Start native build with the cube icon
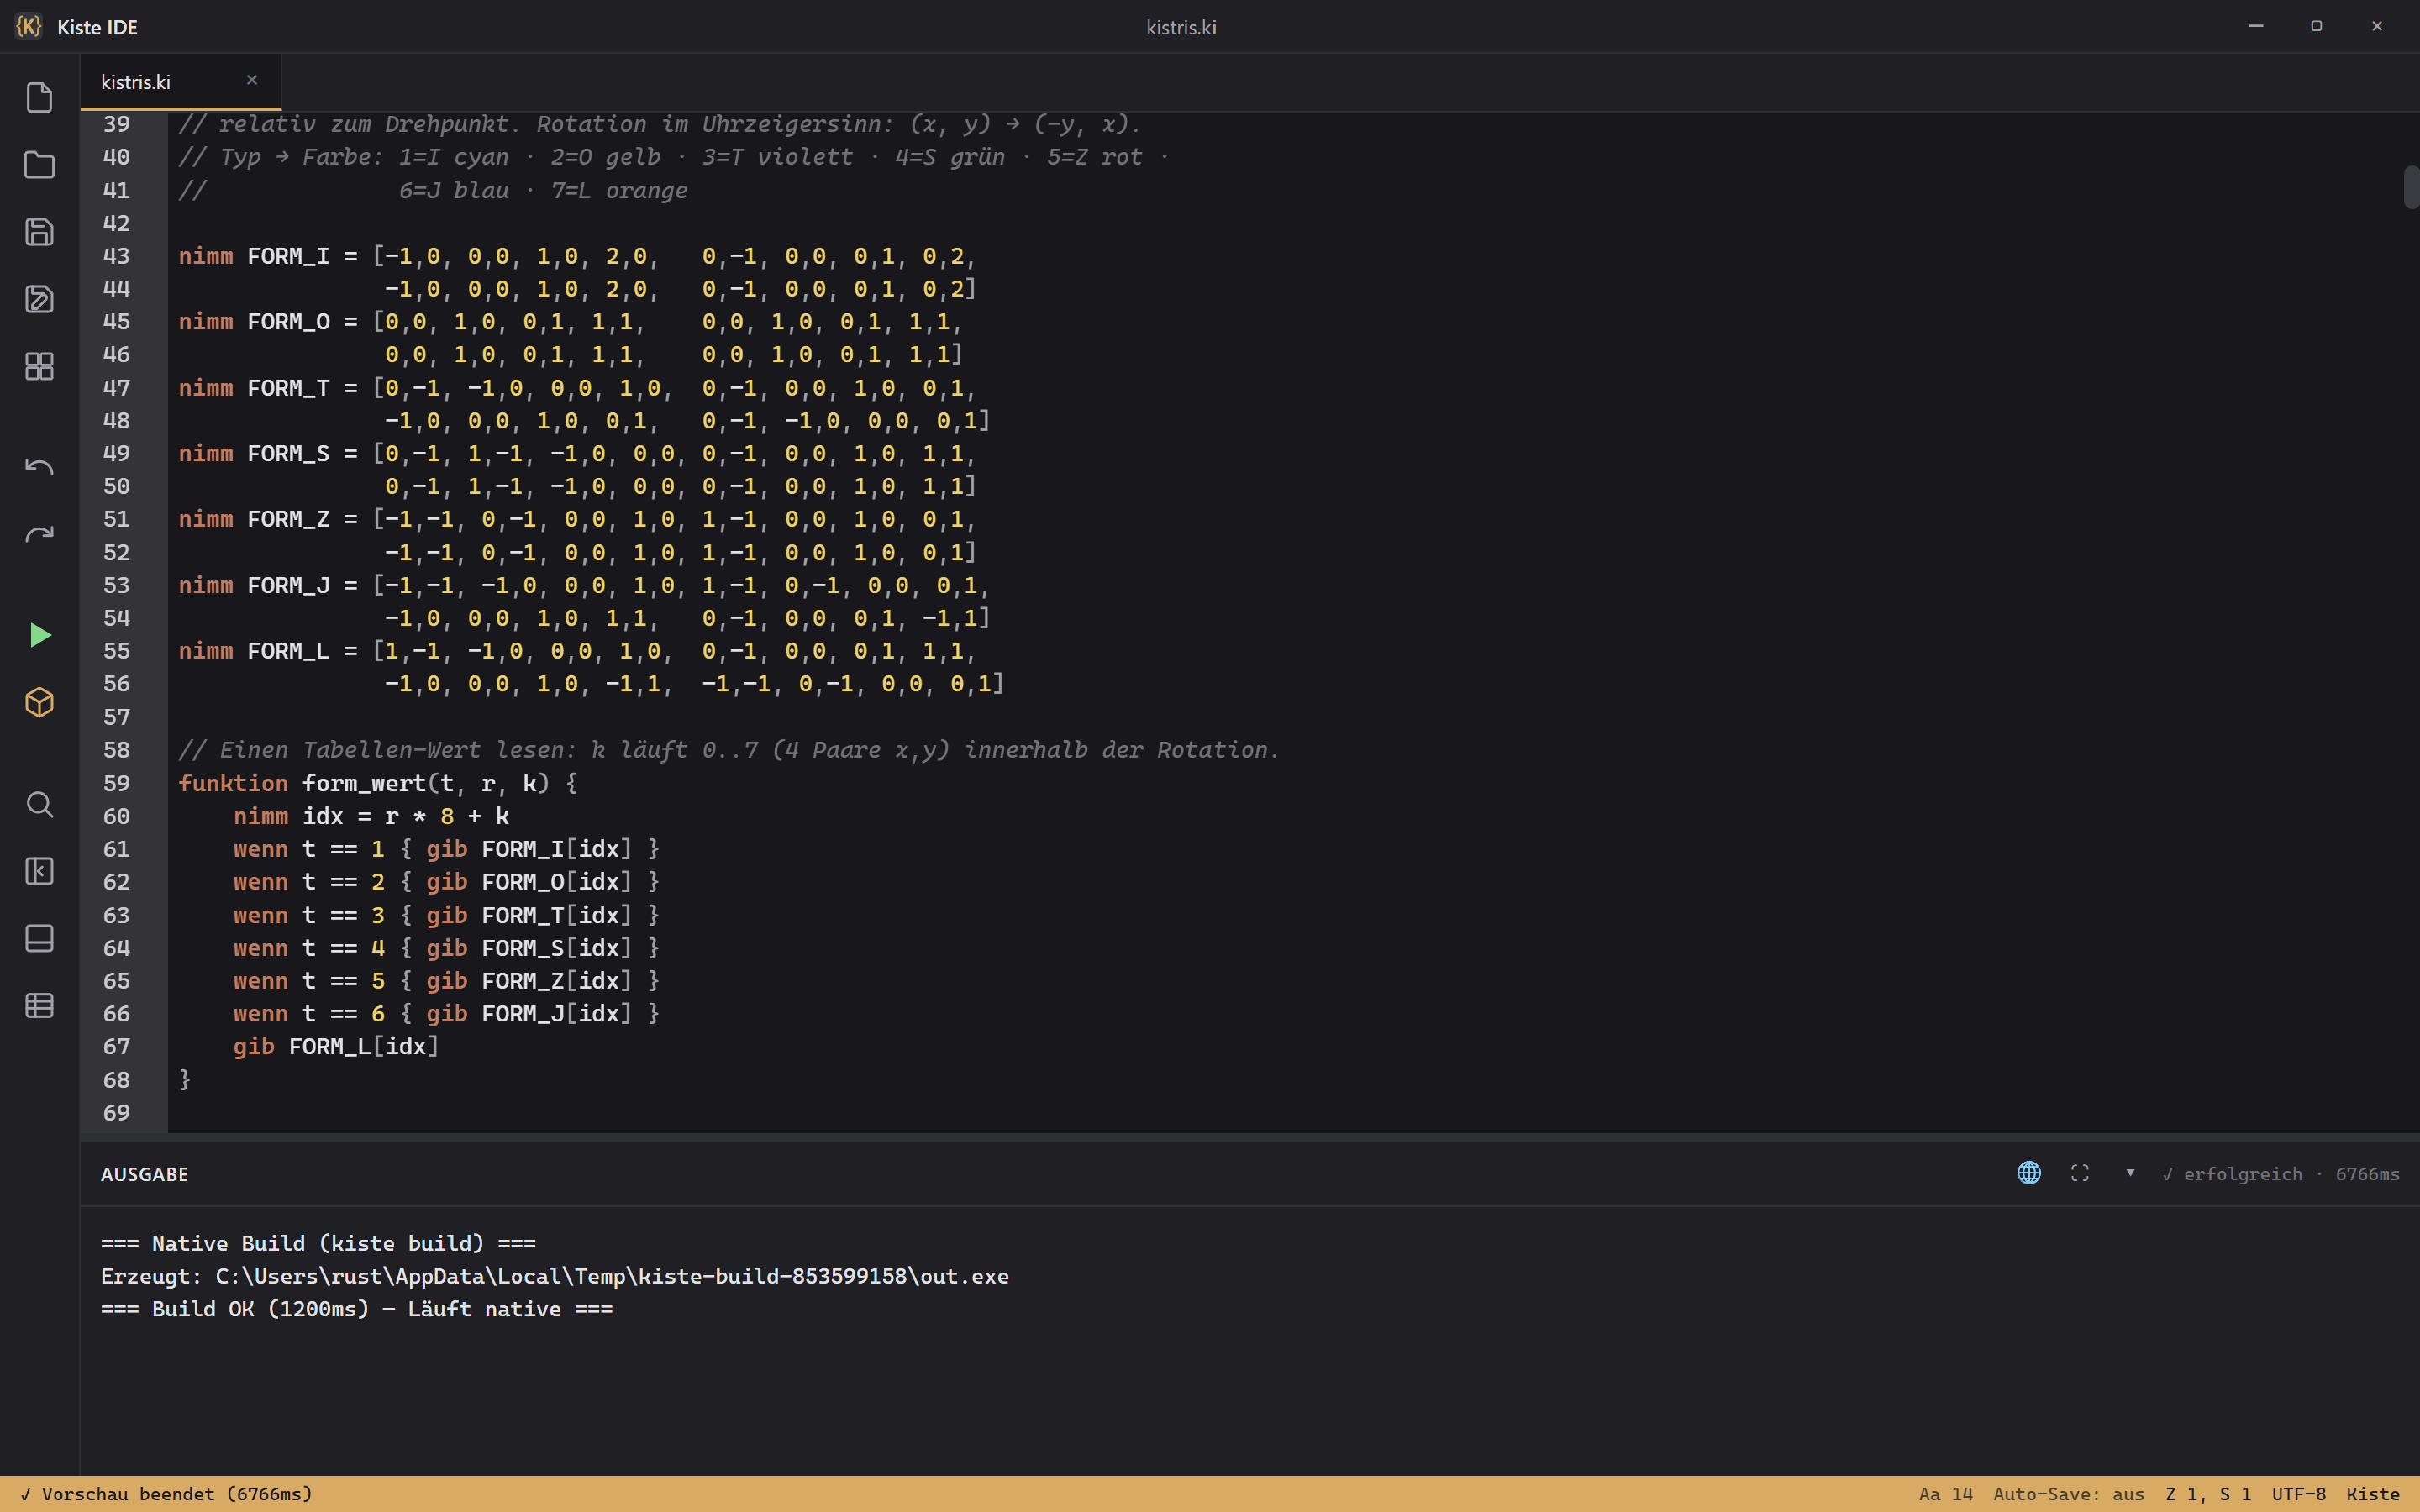Image resolution: width=2420 pixels, height=1512 pixels. coord(39,702)
